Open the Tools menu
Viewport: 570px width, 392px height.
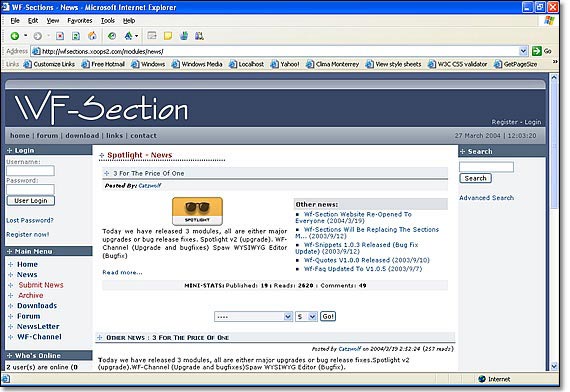tap(108, 21)
